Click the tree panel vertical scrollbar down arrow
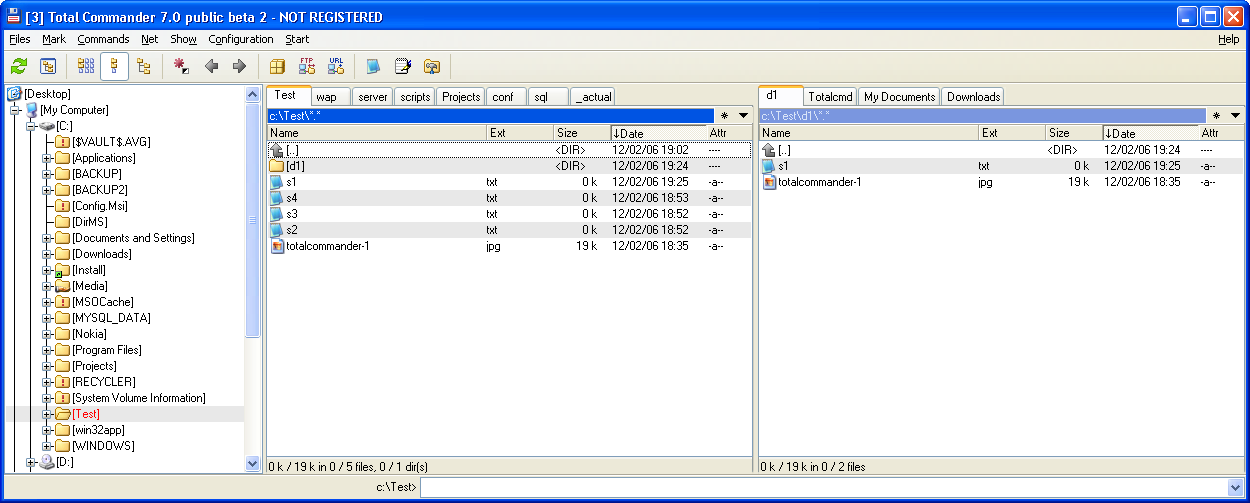Image resolution: width=1250 pixels, height=503 pixels. (x=252, y=463)
